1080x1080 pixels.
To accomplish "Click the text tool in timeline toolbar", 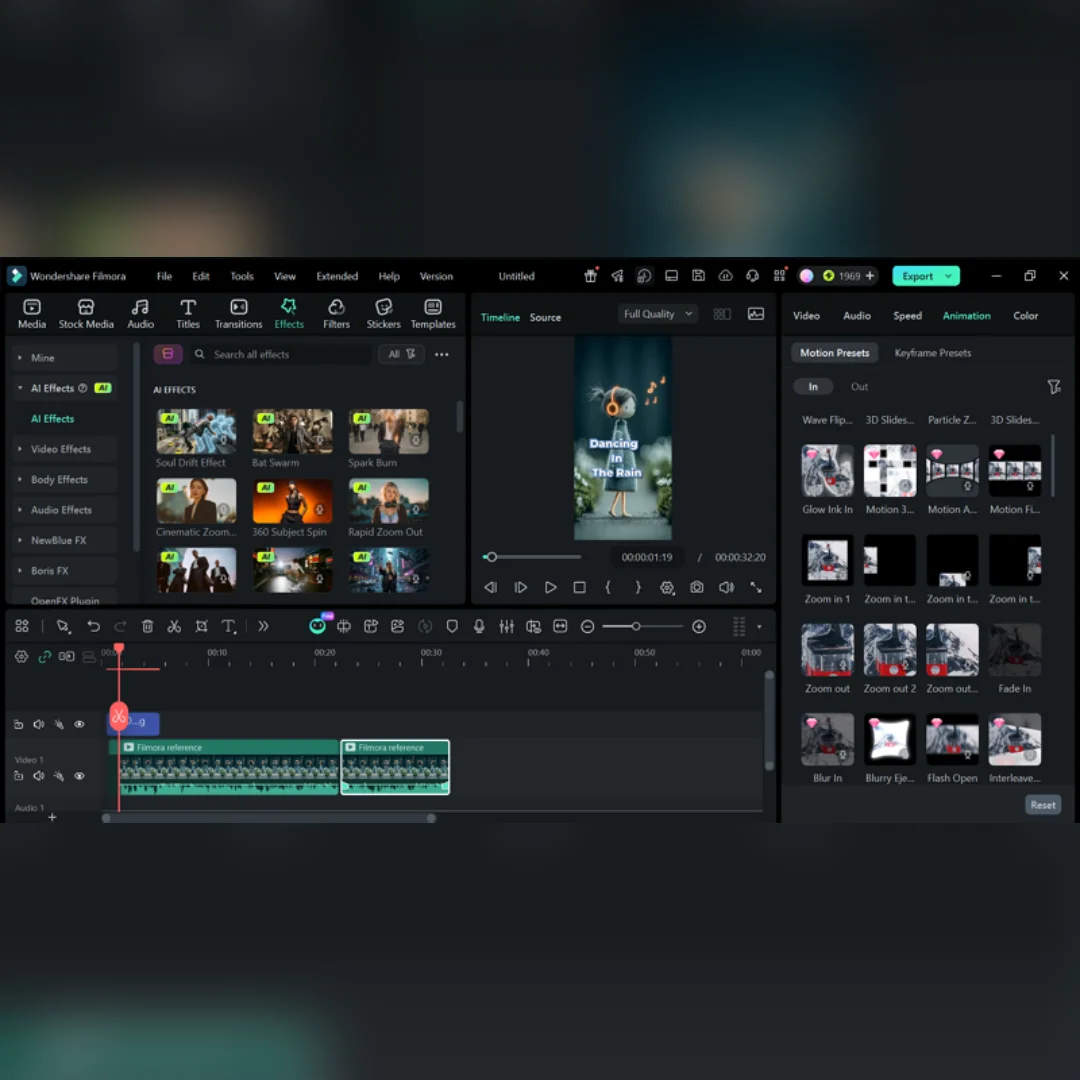I will click(229, 626).
